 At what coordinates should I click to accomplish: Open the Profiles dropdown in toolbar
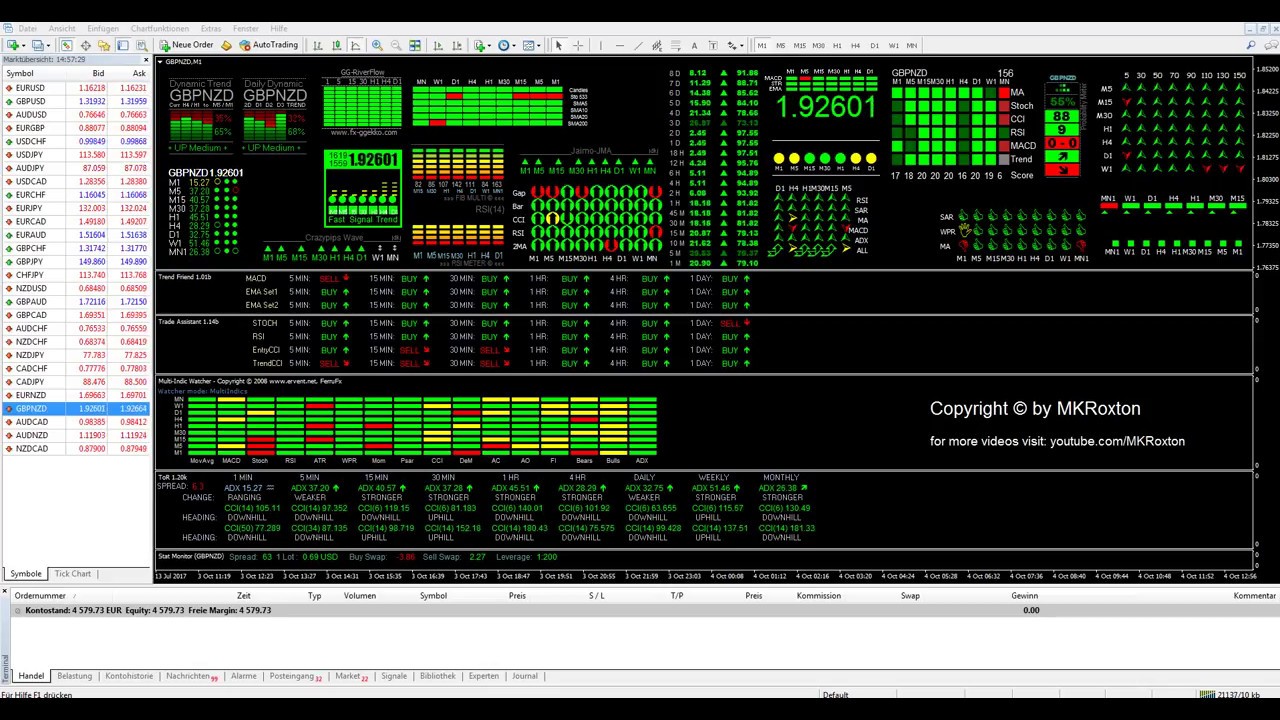point(40,45)
